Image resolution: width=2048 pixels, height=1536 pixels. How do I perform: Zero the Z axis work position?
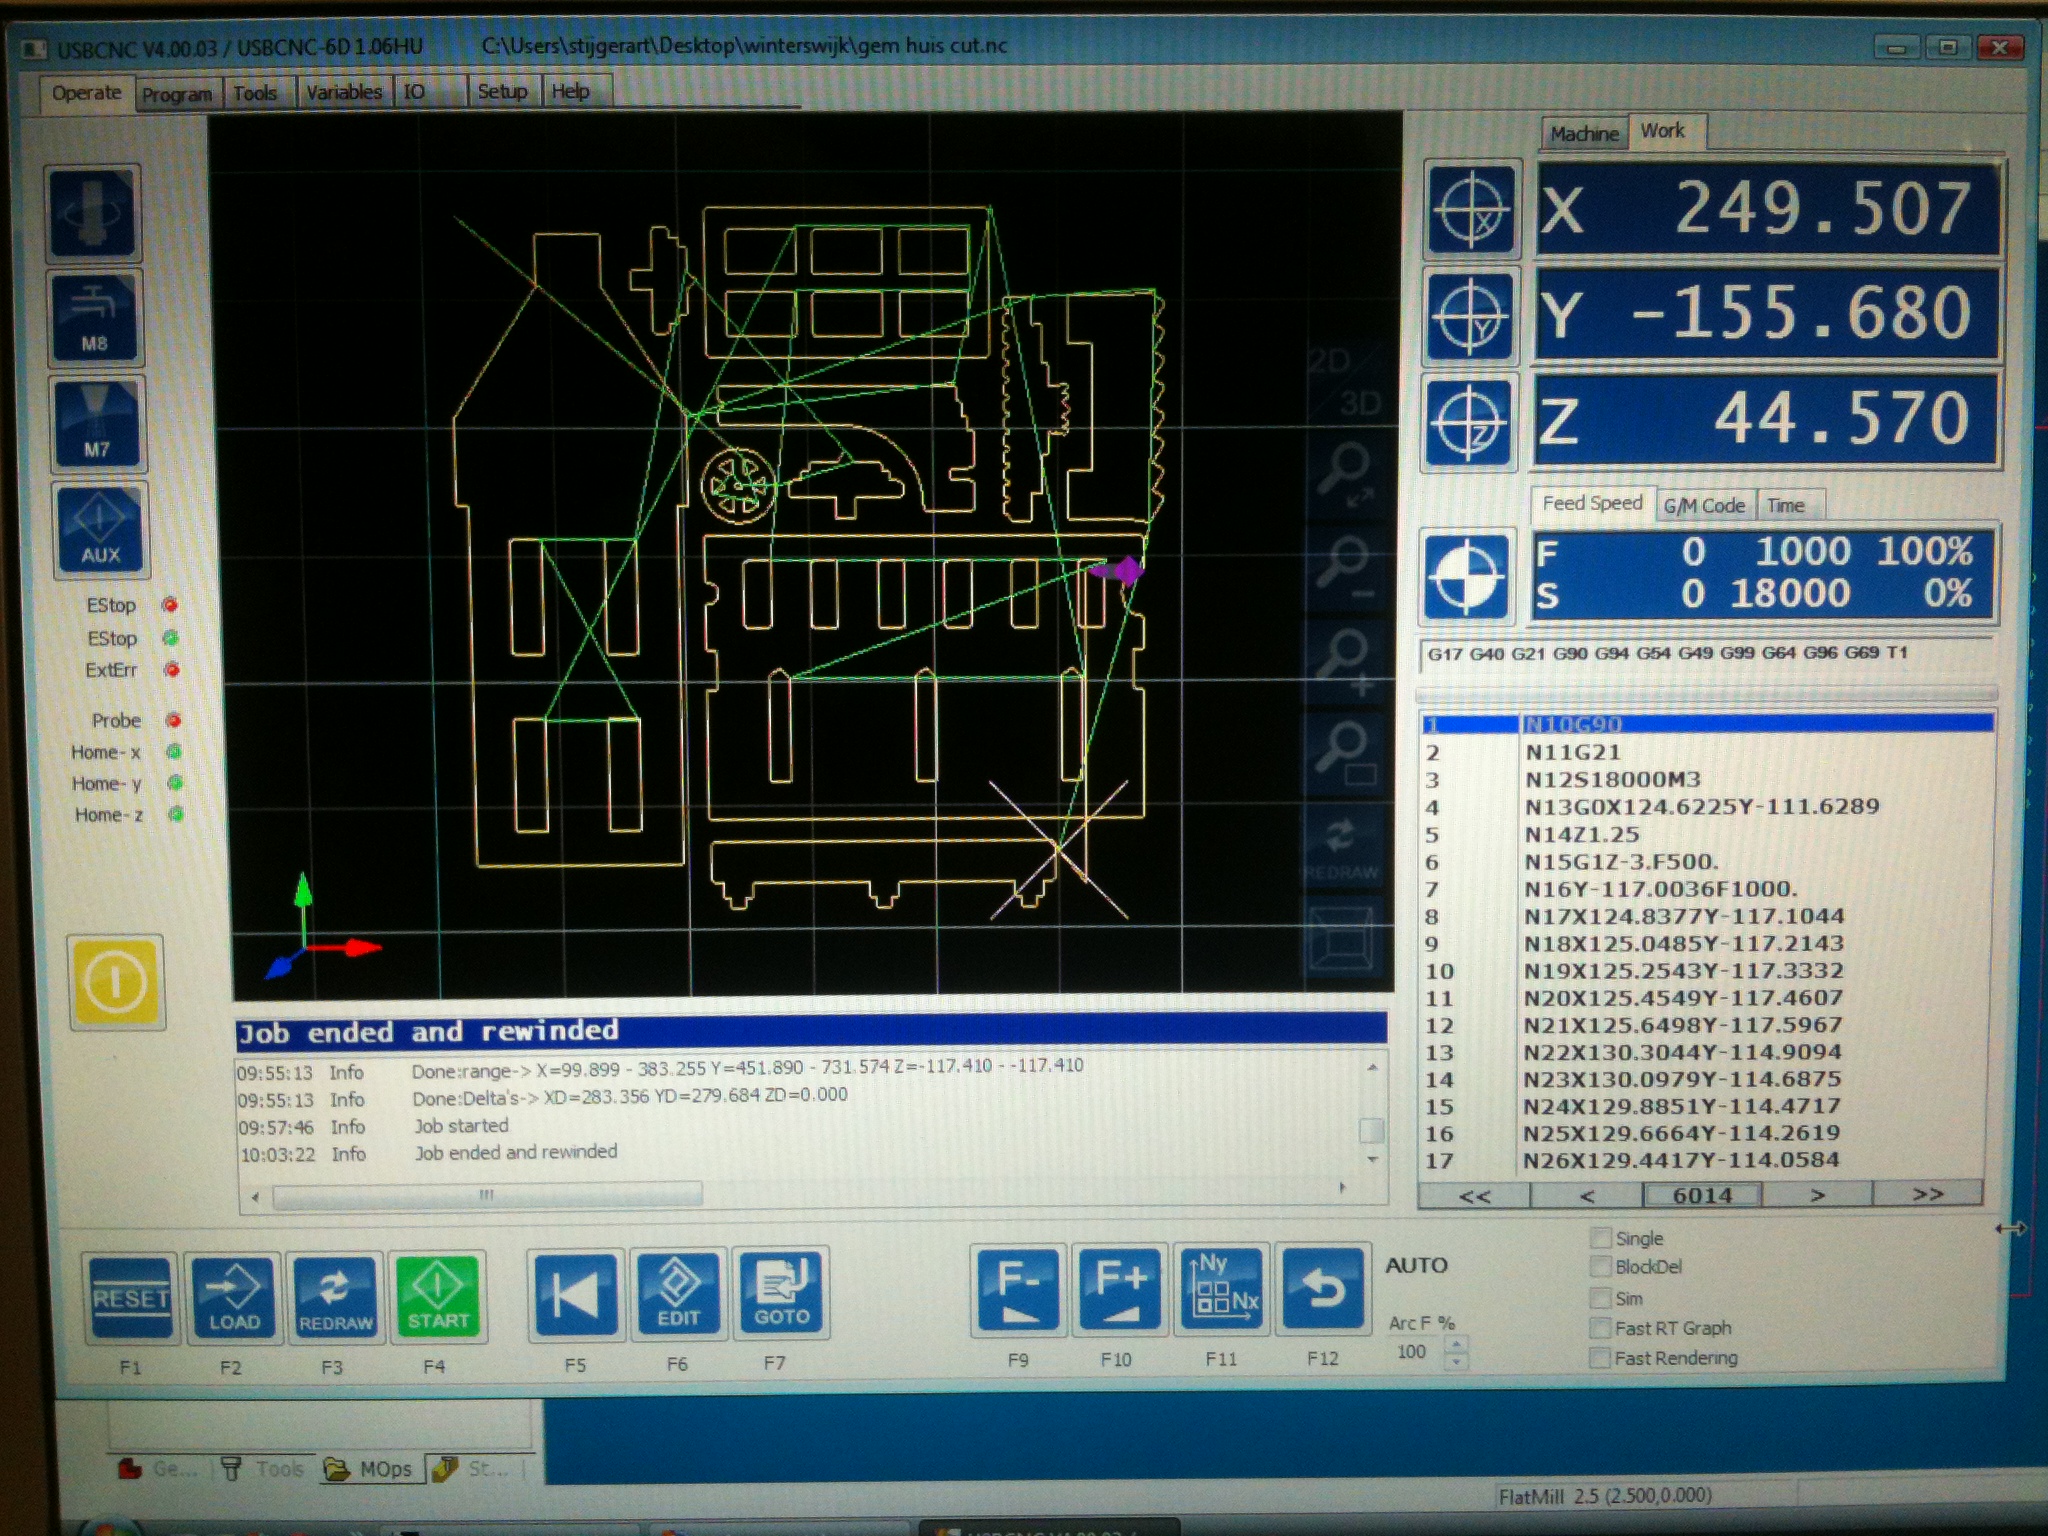pos(1470,423)
